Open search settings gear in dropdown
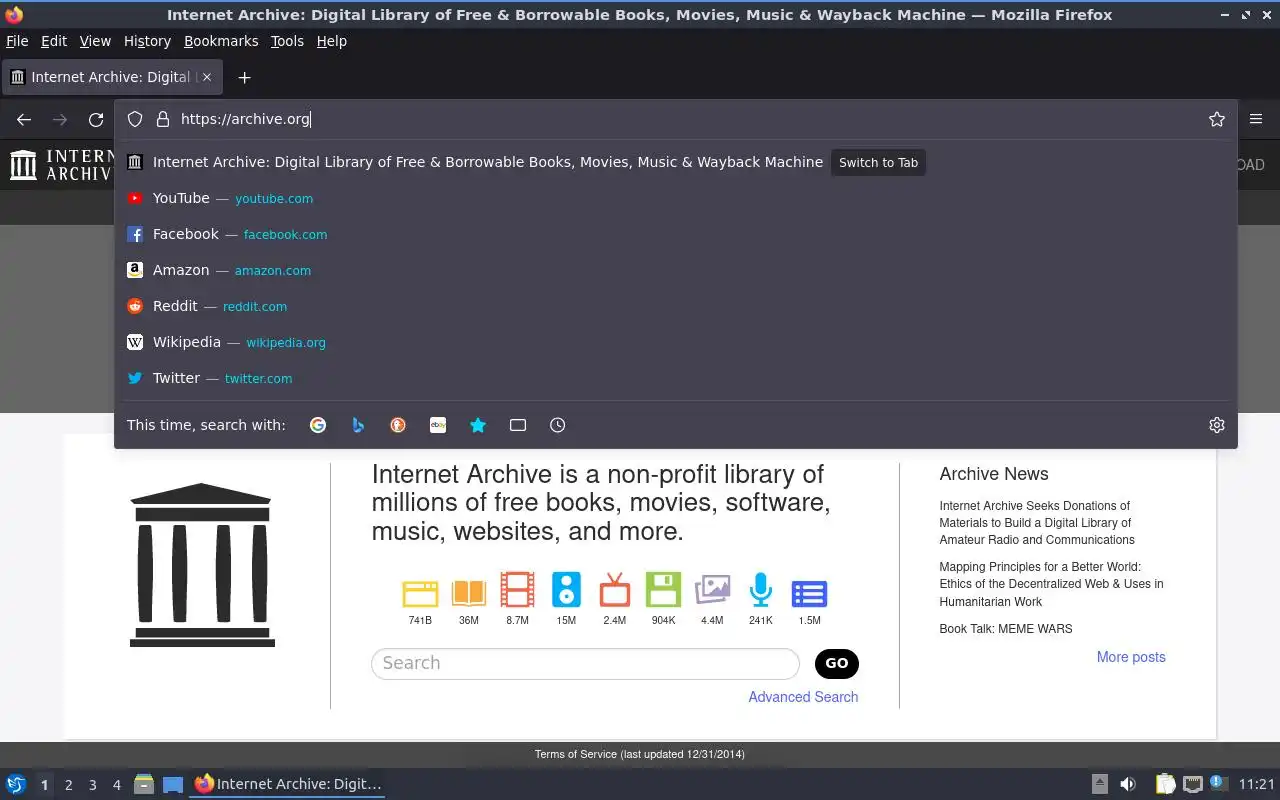Image resolution: width=1280 pixels, height=800 pixels. [x=1217, y=425]
